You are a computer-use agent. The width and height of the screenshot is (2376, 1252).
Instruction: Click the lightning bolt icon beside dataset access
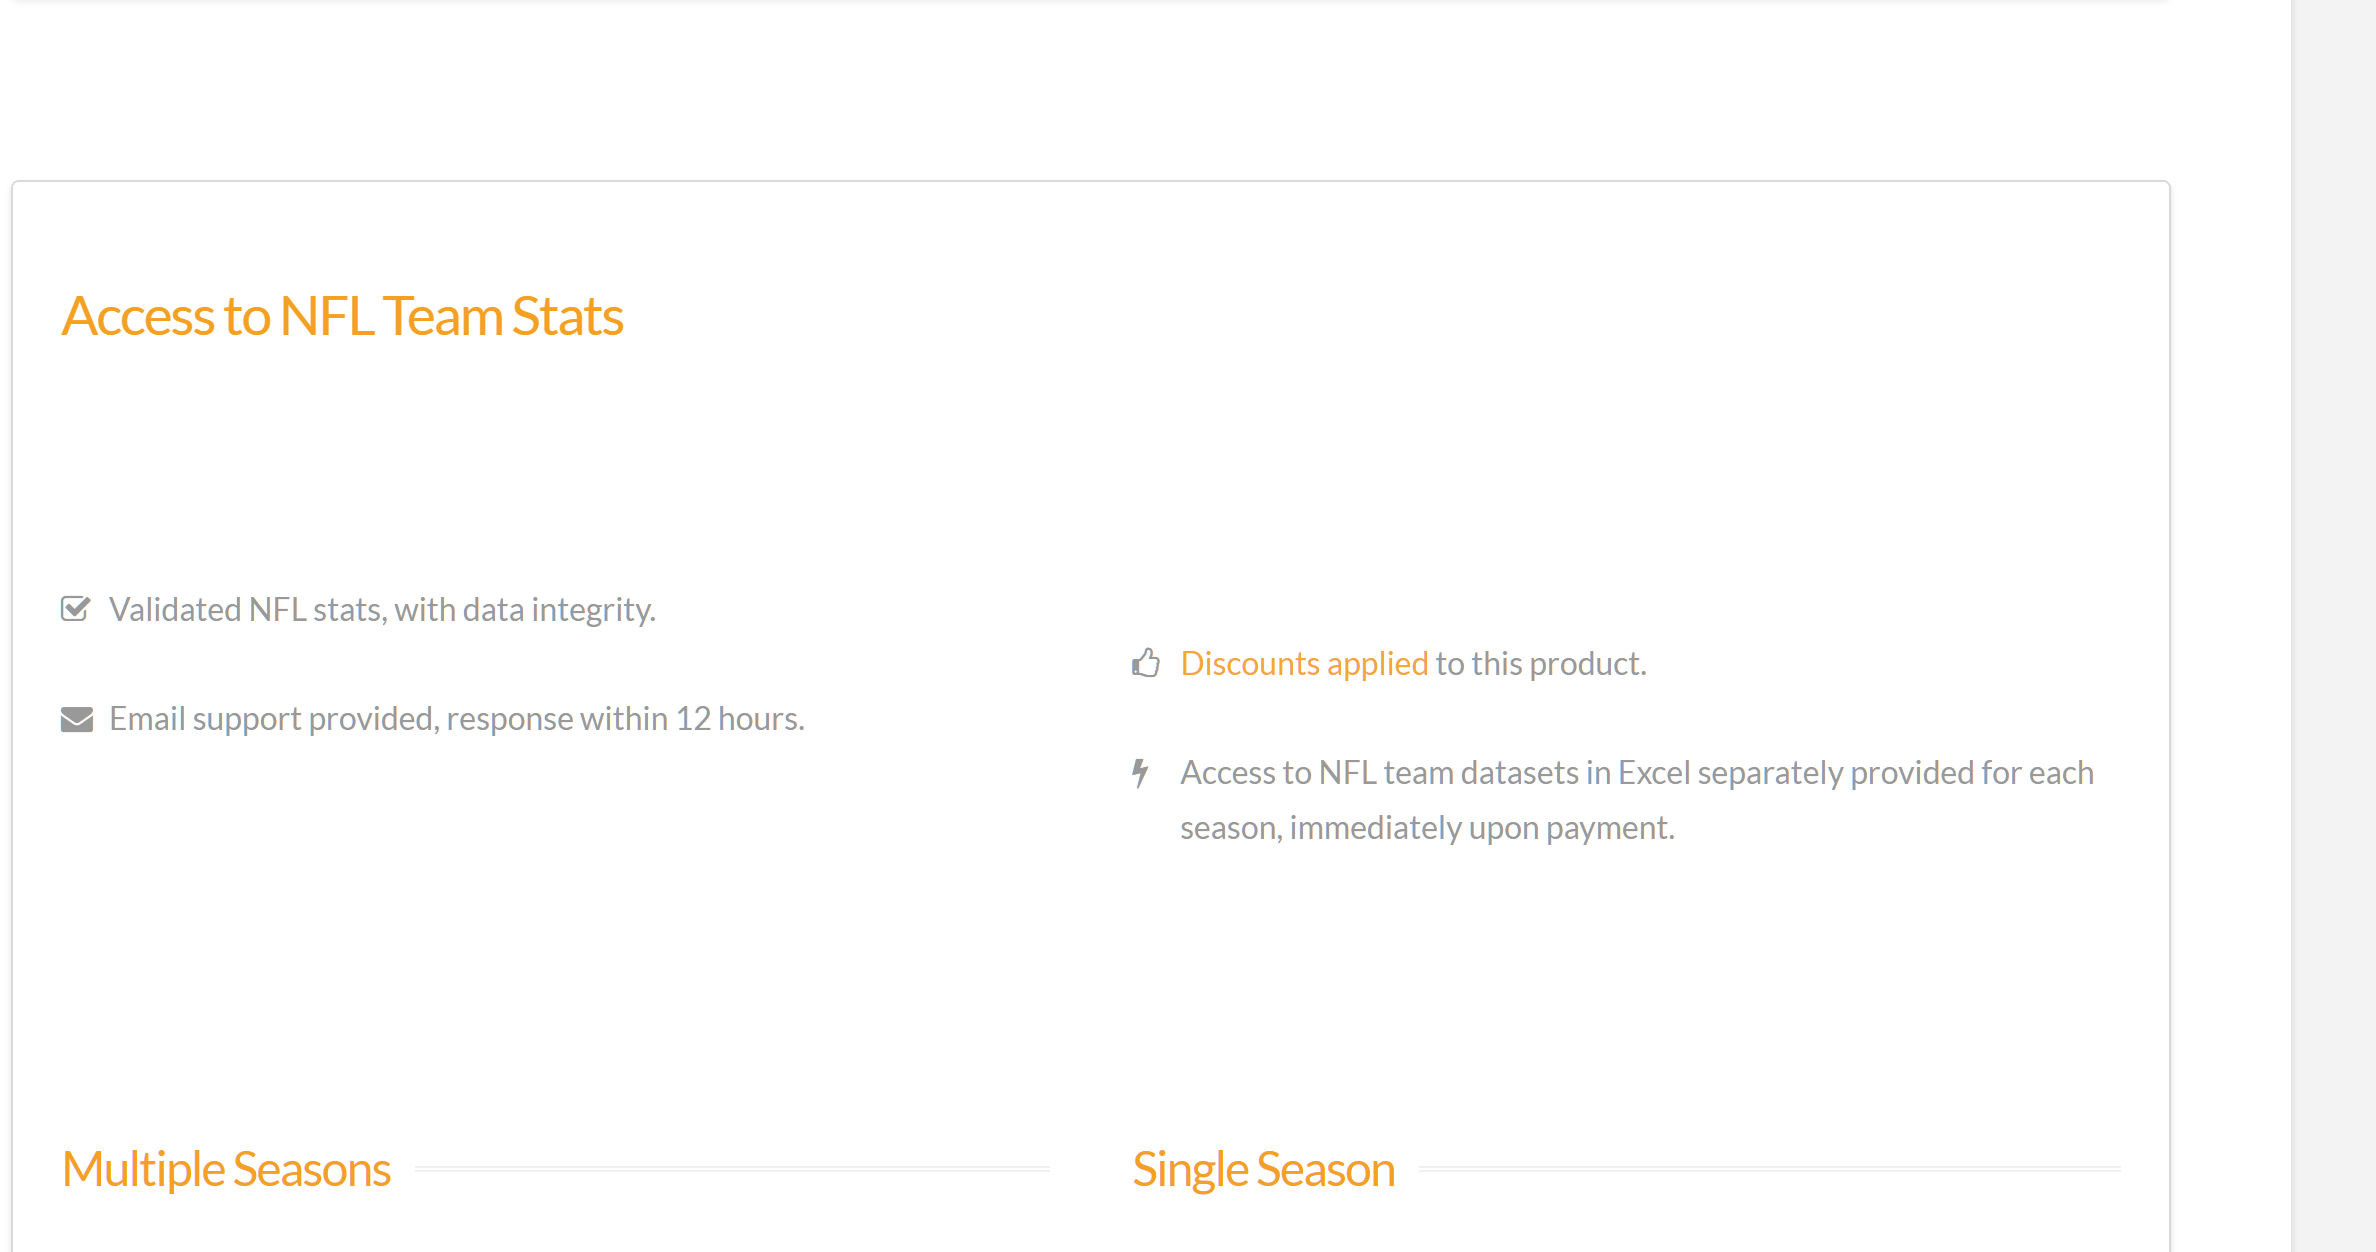pyautogui.click(x=1140, y=773)
